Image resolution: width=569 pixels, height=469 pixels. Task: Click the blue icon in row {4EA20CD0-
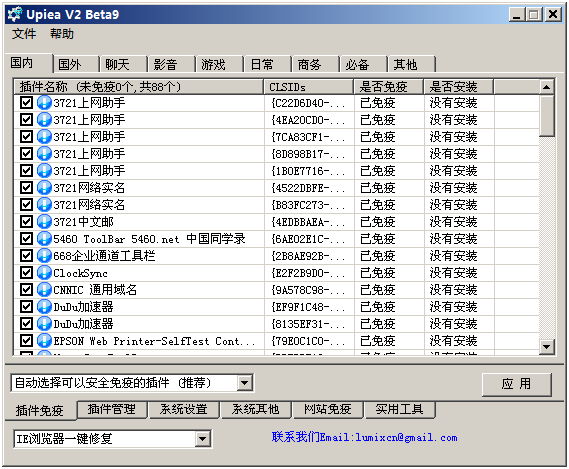(x=44, y=120)
